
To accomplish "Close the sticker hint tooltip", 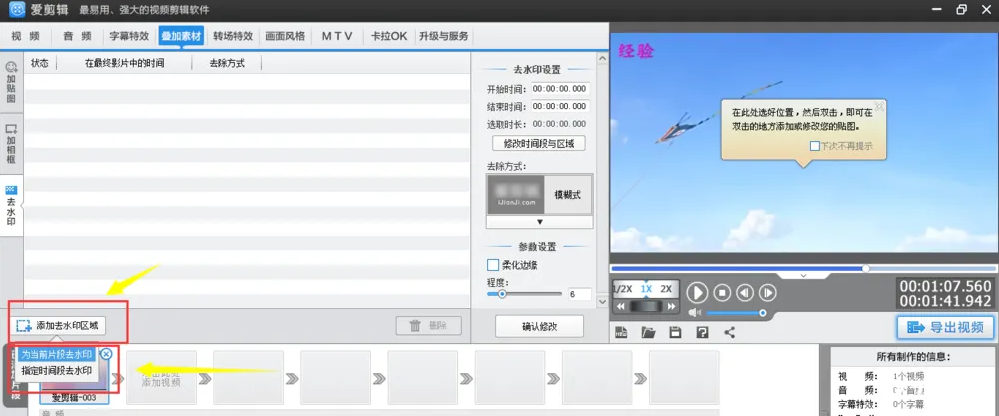I will coord(879,106).
